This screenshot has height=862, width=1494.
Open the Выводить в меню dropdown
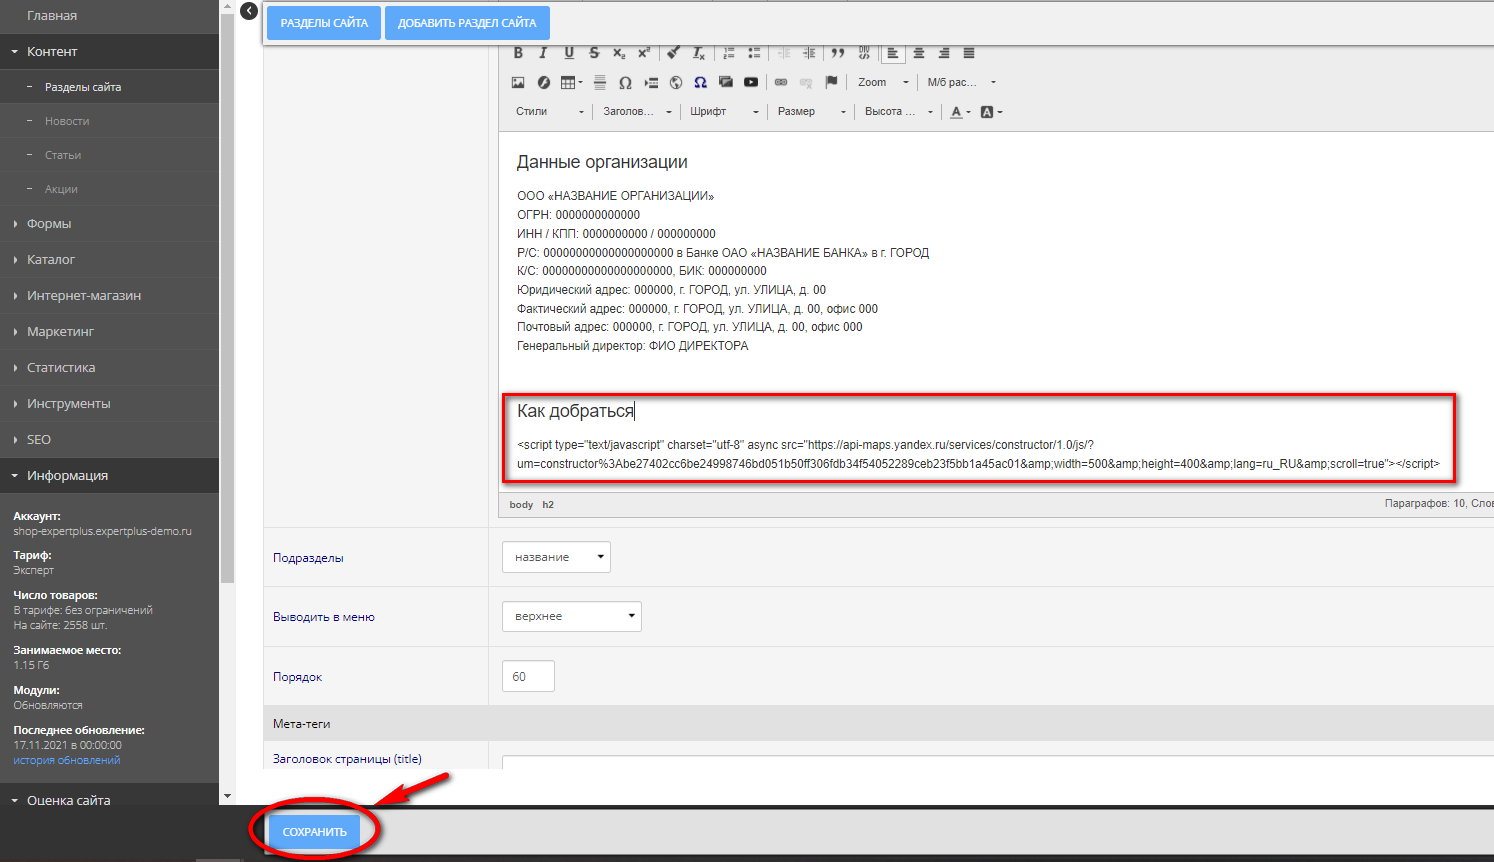571,616
